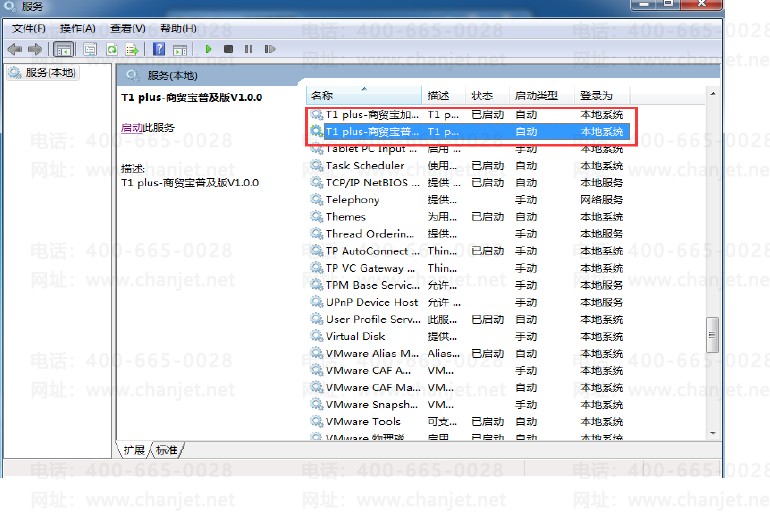Sort by the 登录为 column header
The height and width of the screenshot is (528, 770).
pos(602,95)
